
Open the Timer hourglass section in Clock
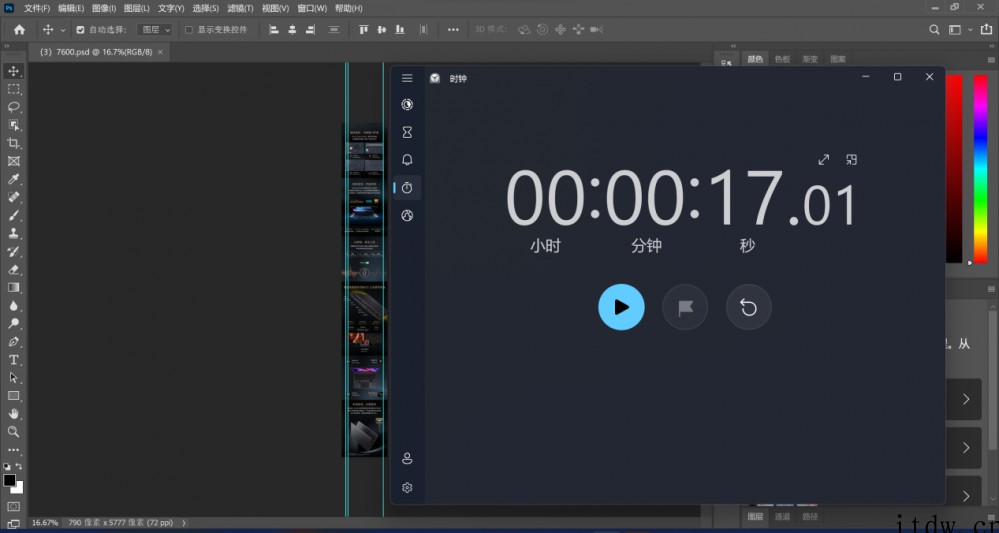(x=407, y=132)
